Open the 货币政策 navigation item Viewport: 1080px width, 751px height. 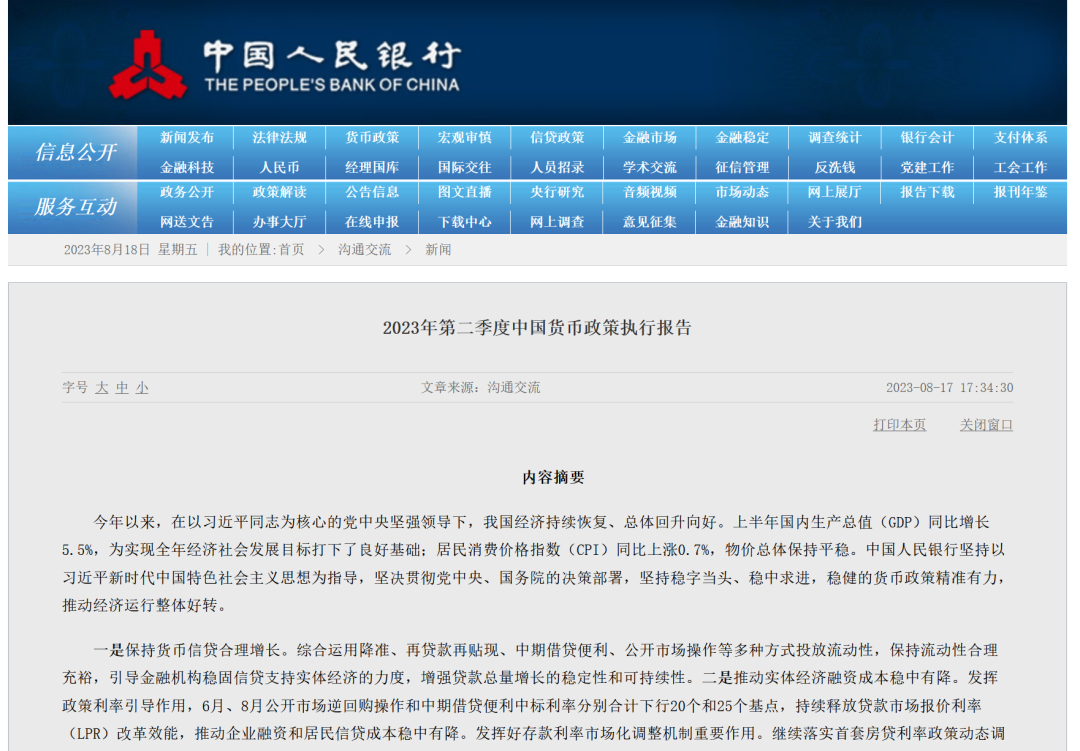(372, 138)
